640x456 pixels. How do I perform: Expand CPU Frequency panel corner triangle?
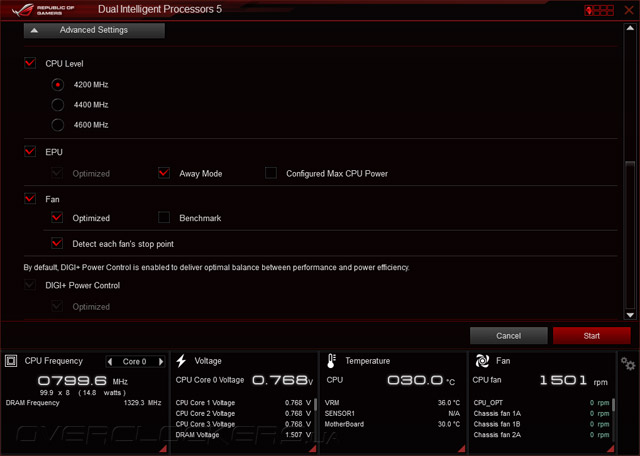tap(163, 449)
